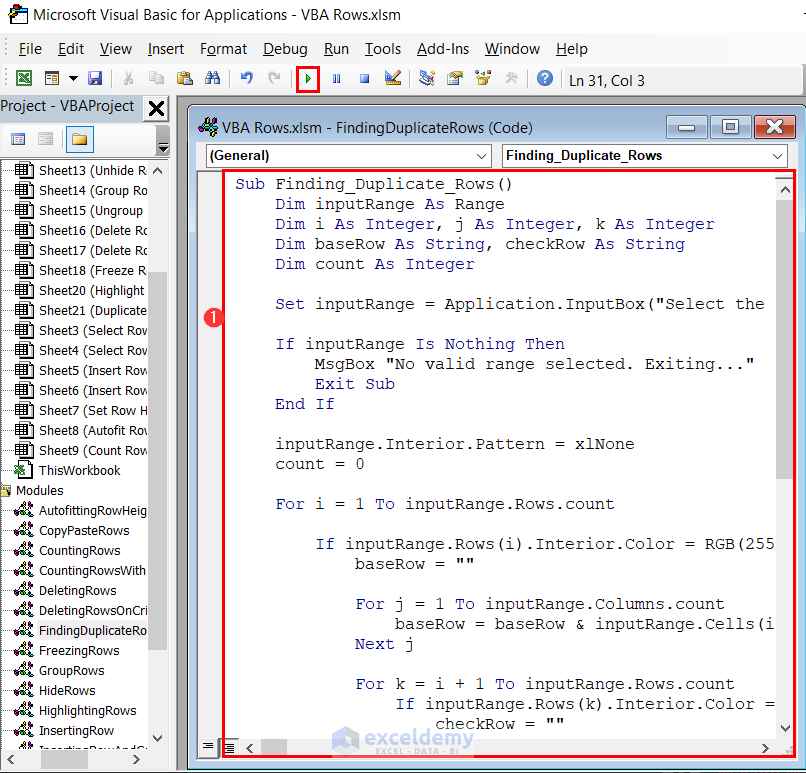Toggle Design Mode in the toolbar
The image size is (806, 773).
click(393, 78)
